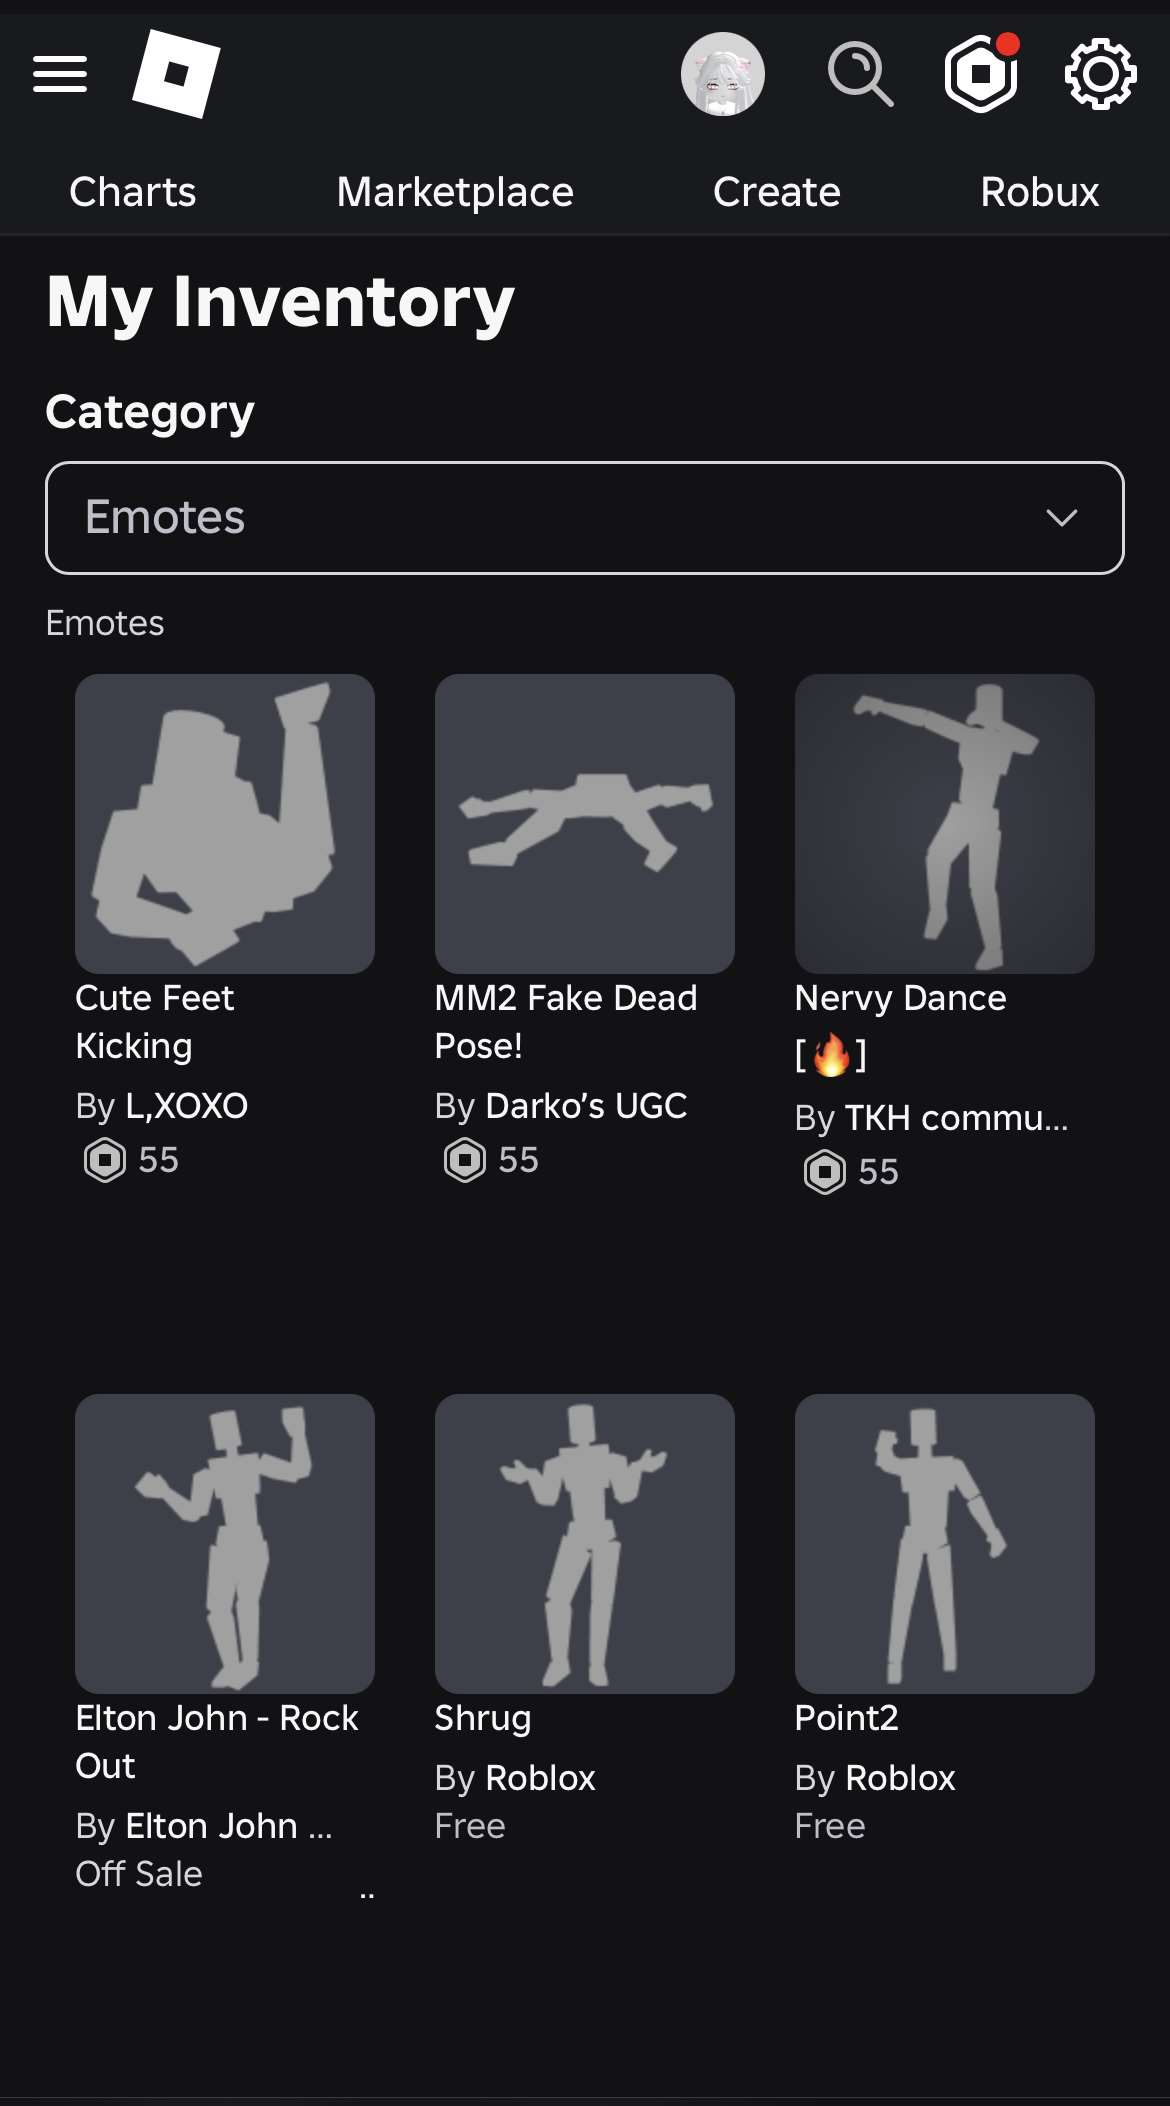View the Shrug emote thumbnail
Viewport: 1170px width, 2106px height.
[x=585, y=1544]
